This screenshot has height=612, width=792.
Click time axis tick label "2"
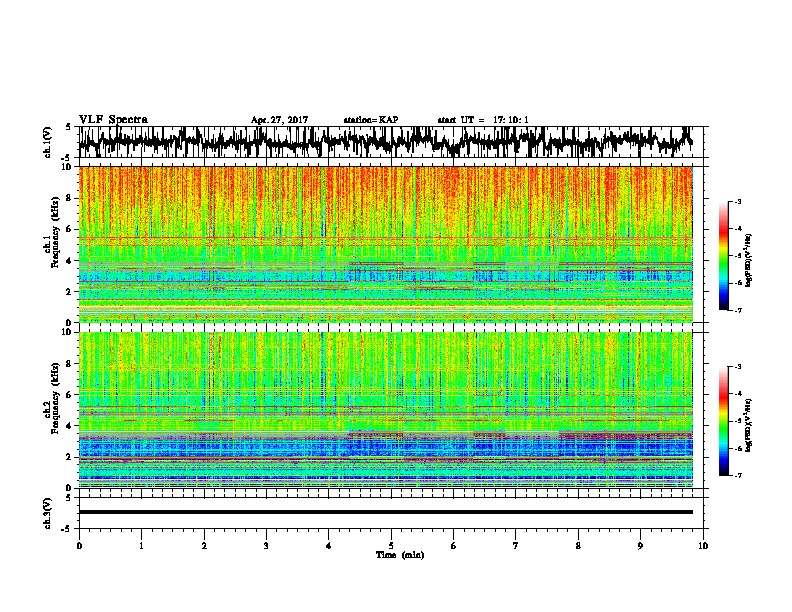[x=204, y=546]
